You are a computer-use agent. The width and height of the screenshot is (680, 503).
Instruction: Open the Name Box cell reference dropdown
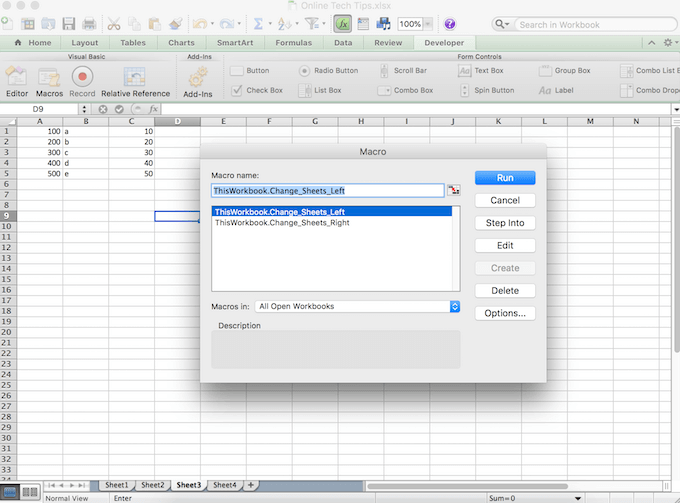(84, 108)
